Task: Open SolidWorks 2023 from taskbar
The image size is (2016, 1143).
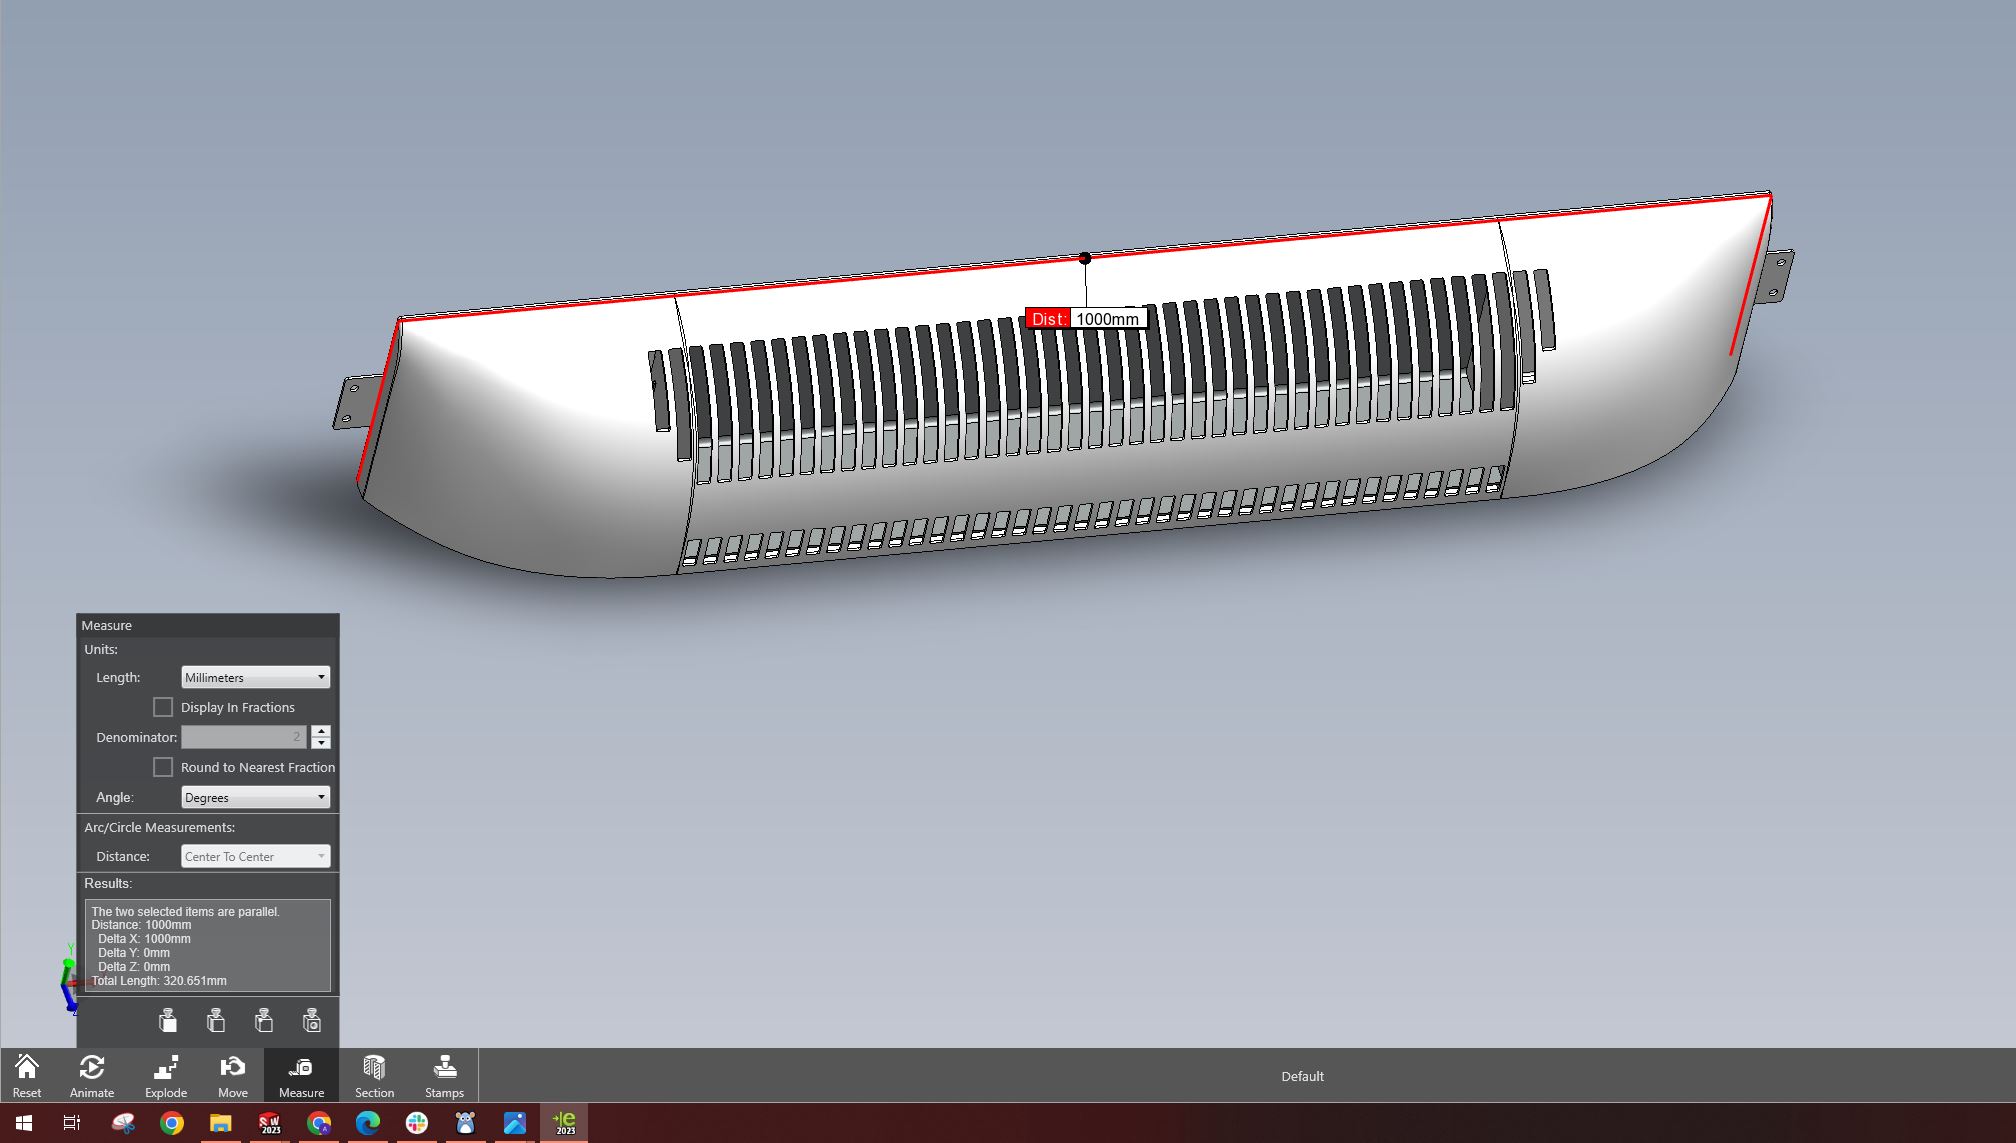Action: 270,1123
